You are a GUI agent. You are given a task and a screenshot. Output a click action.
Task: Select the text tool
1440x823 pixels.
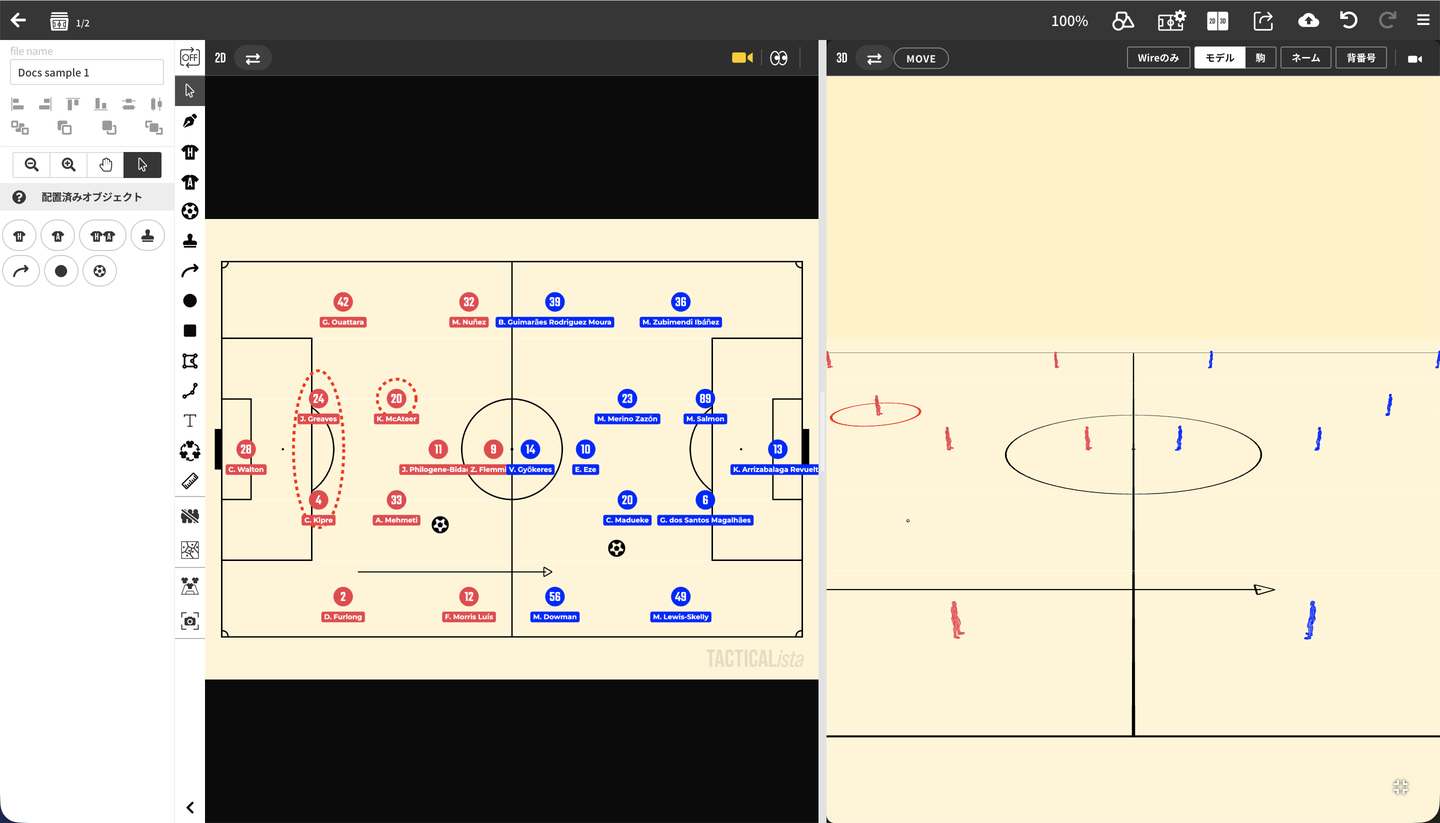[190, 421]
